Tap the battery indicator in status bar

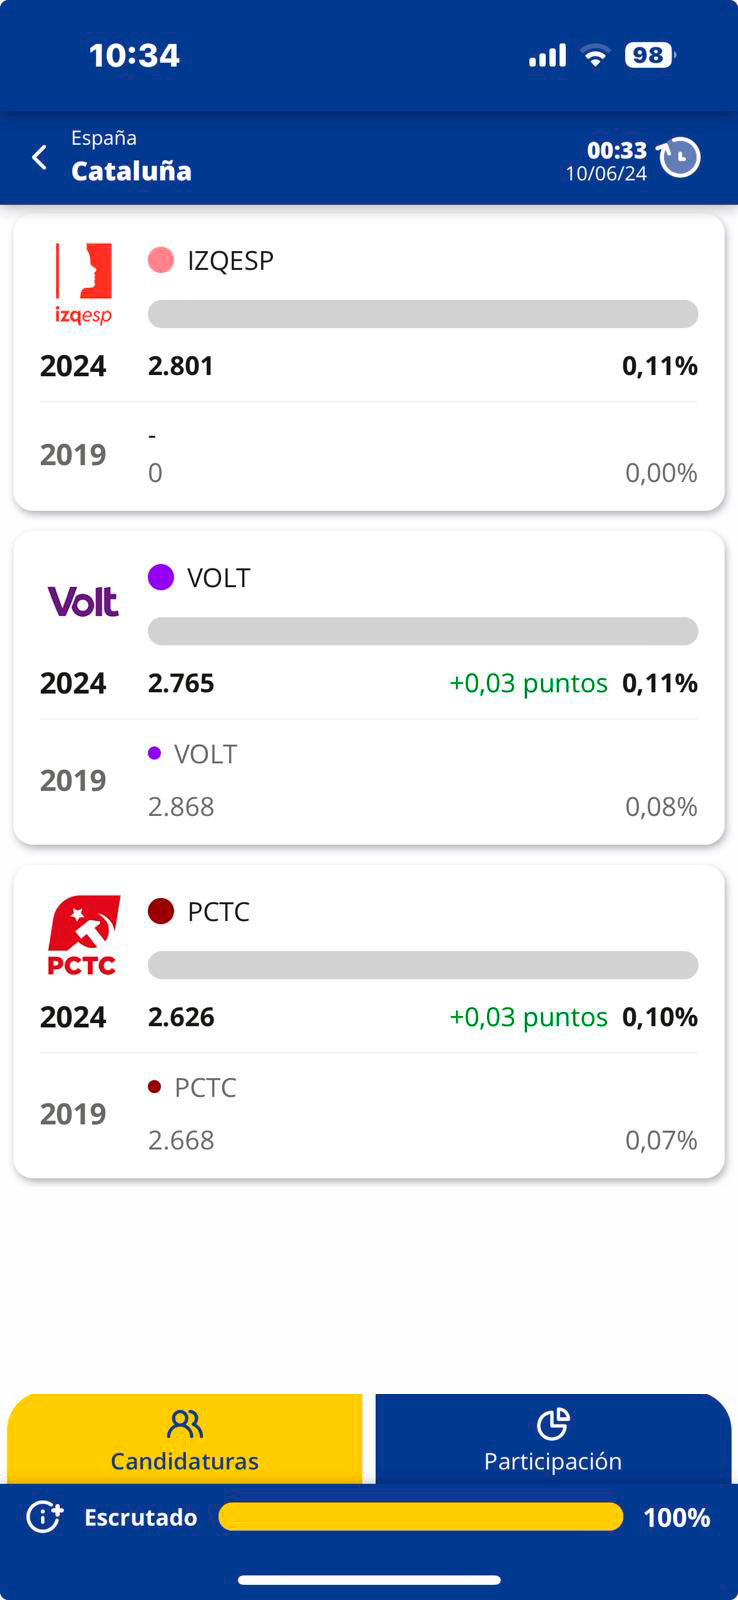(648, 55)
